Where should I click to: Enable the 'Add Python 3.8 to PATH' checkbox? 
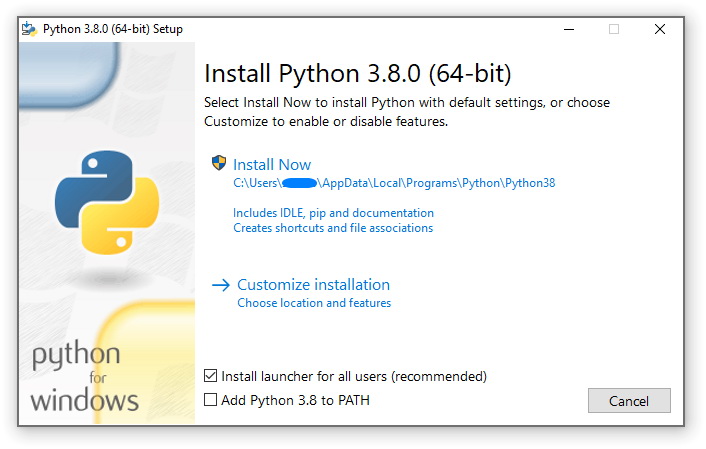click(210, 400)
